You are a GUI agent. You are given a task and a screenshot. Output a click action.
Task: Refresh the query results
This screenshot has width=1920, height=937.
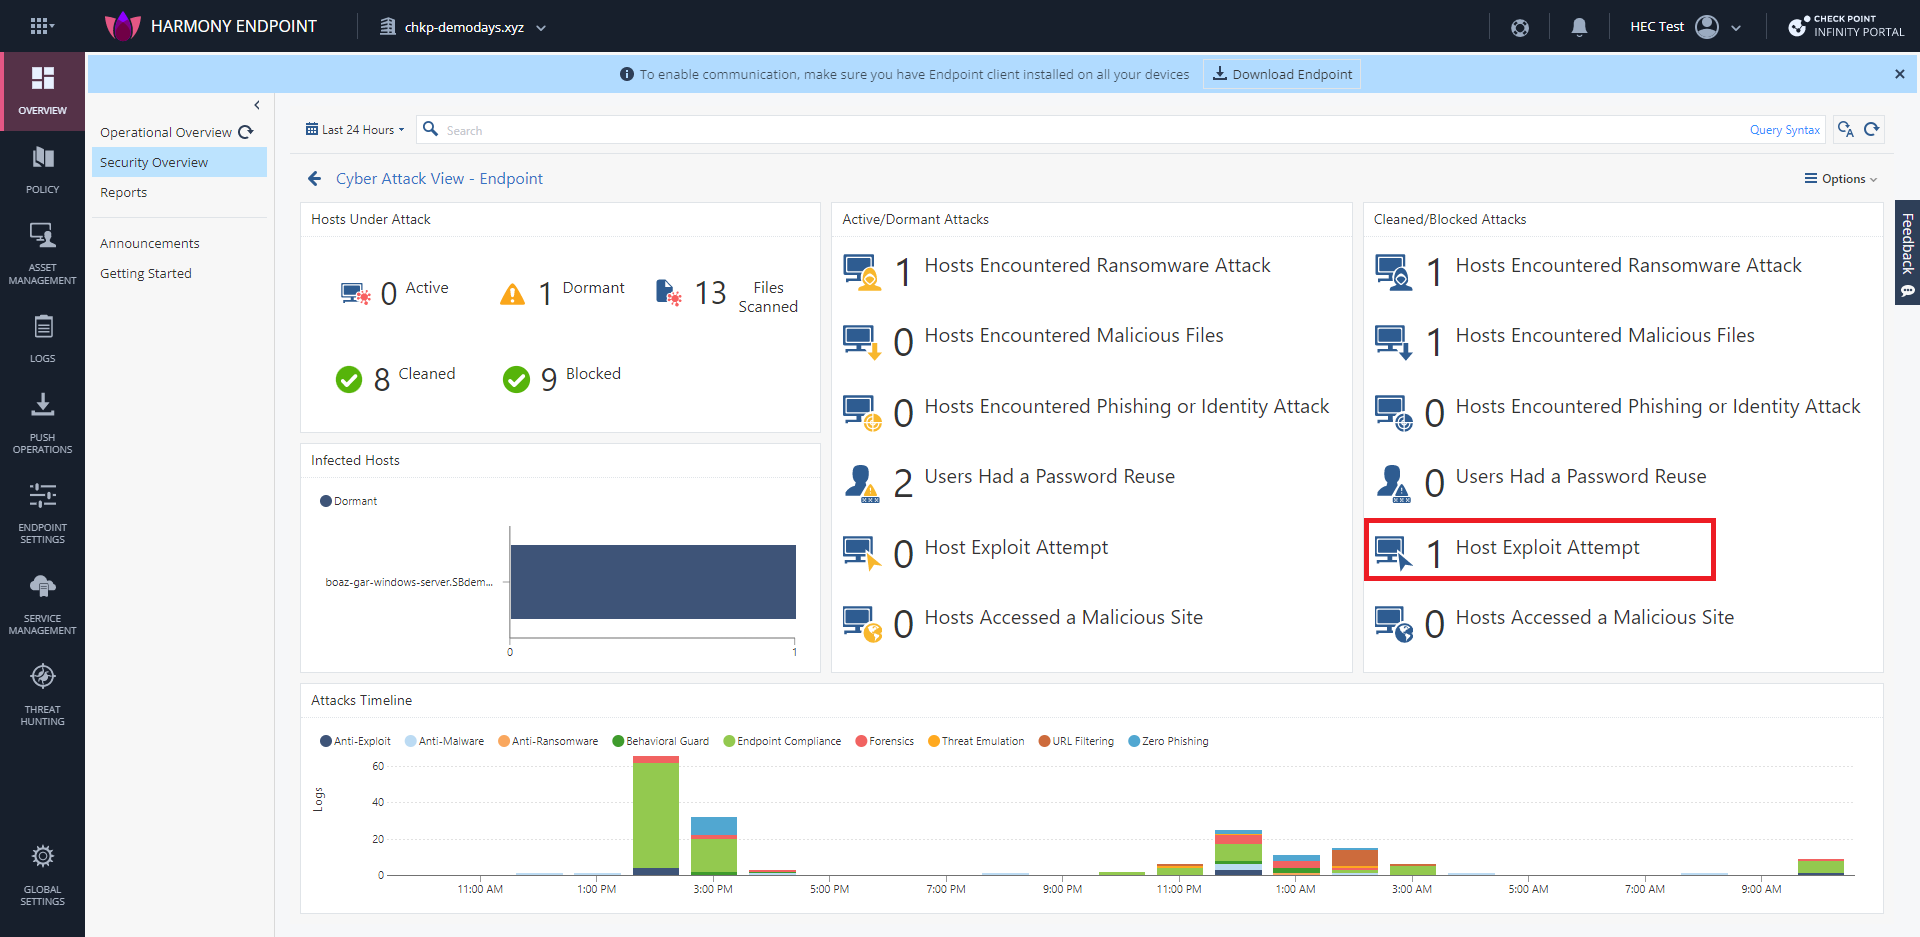pyautogui.click(x=1872, y=129)
